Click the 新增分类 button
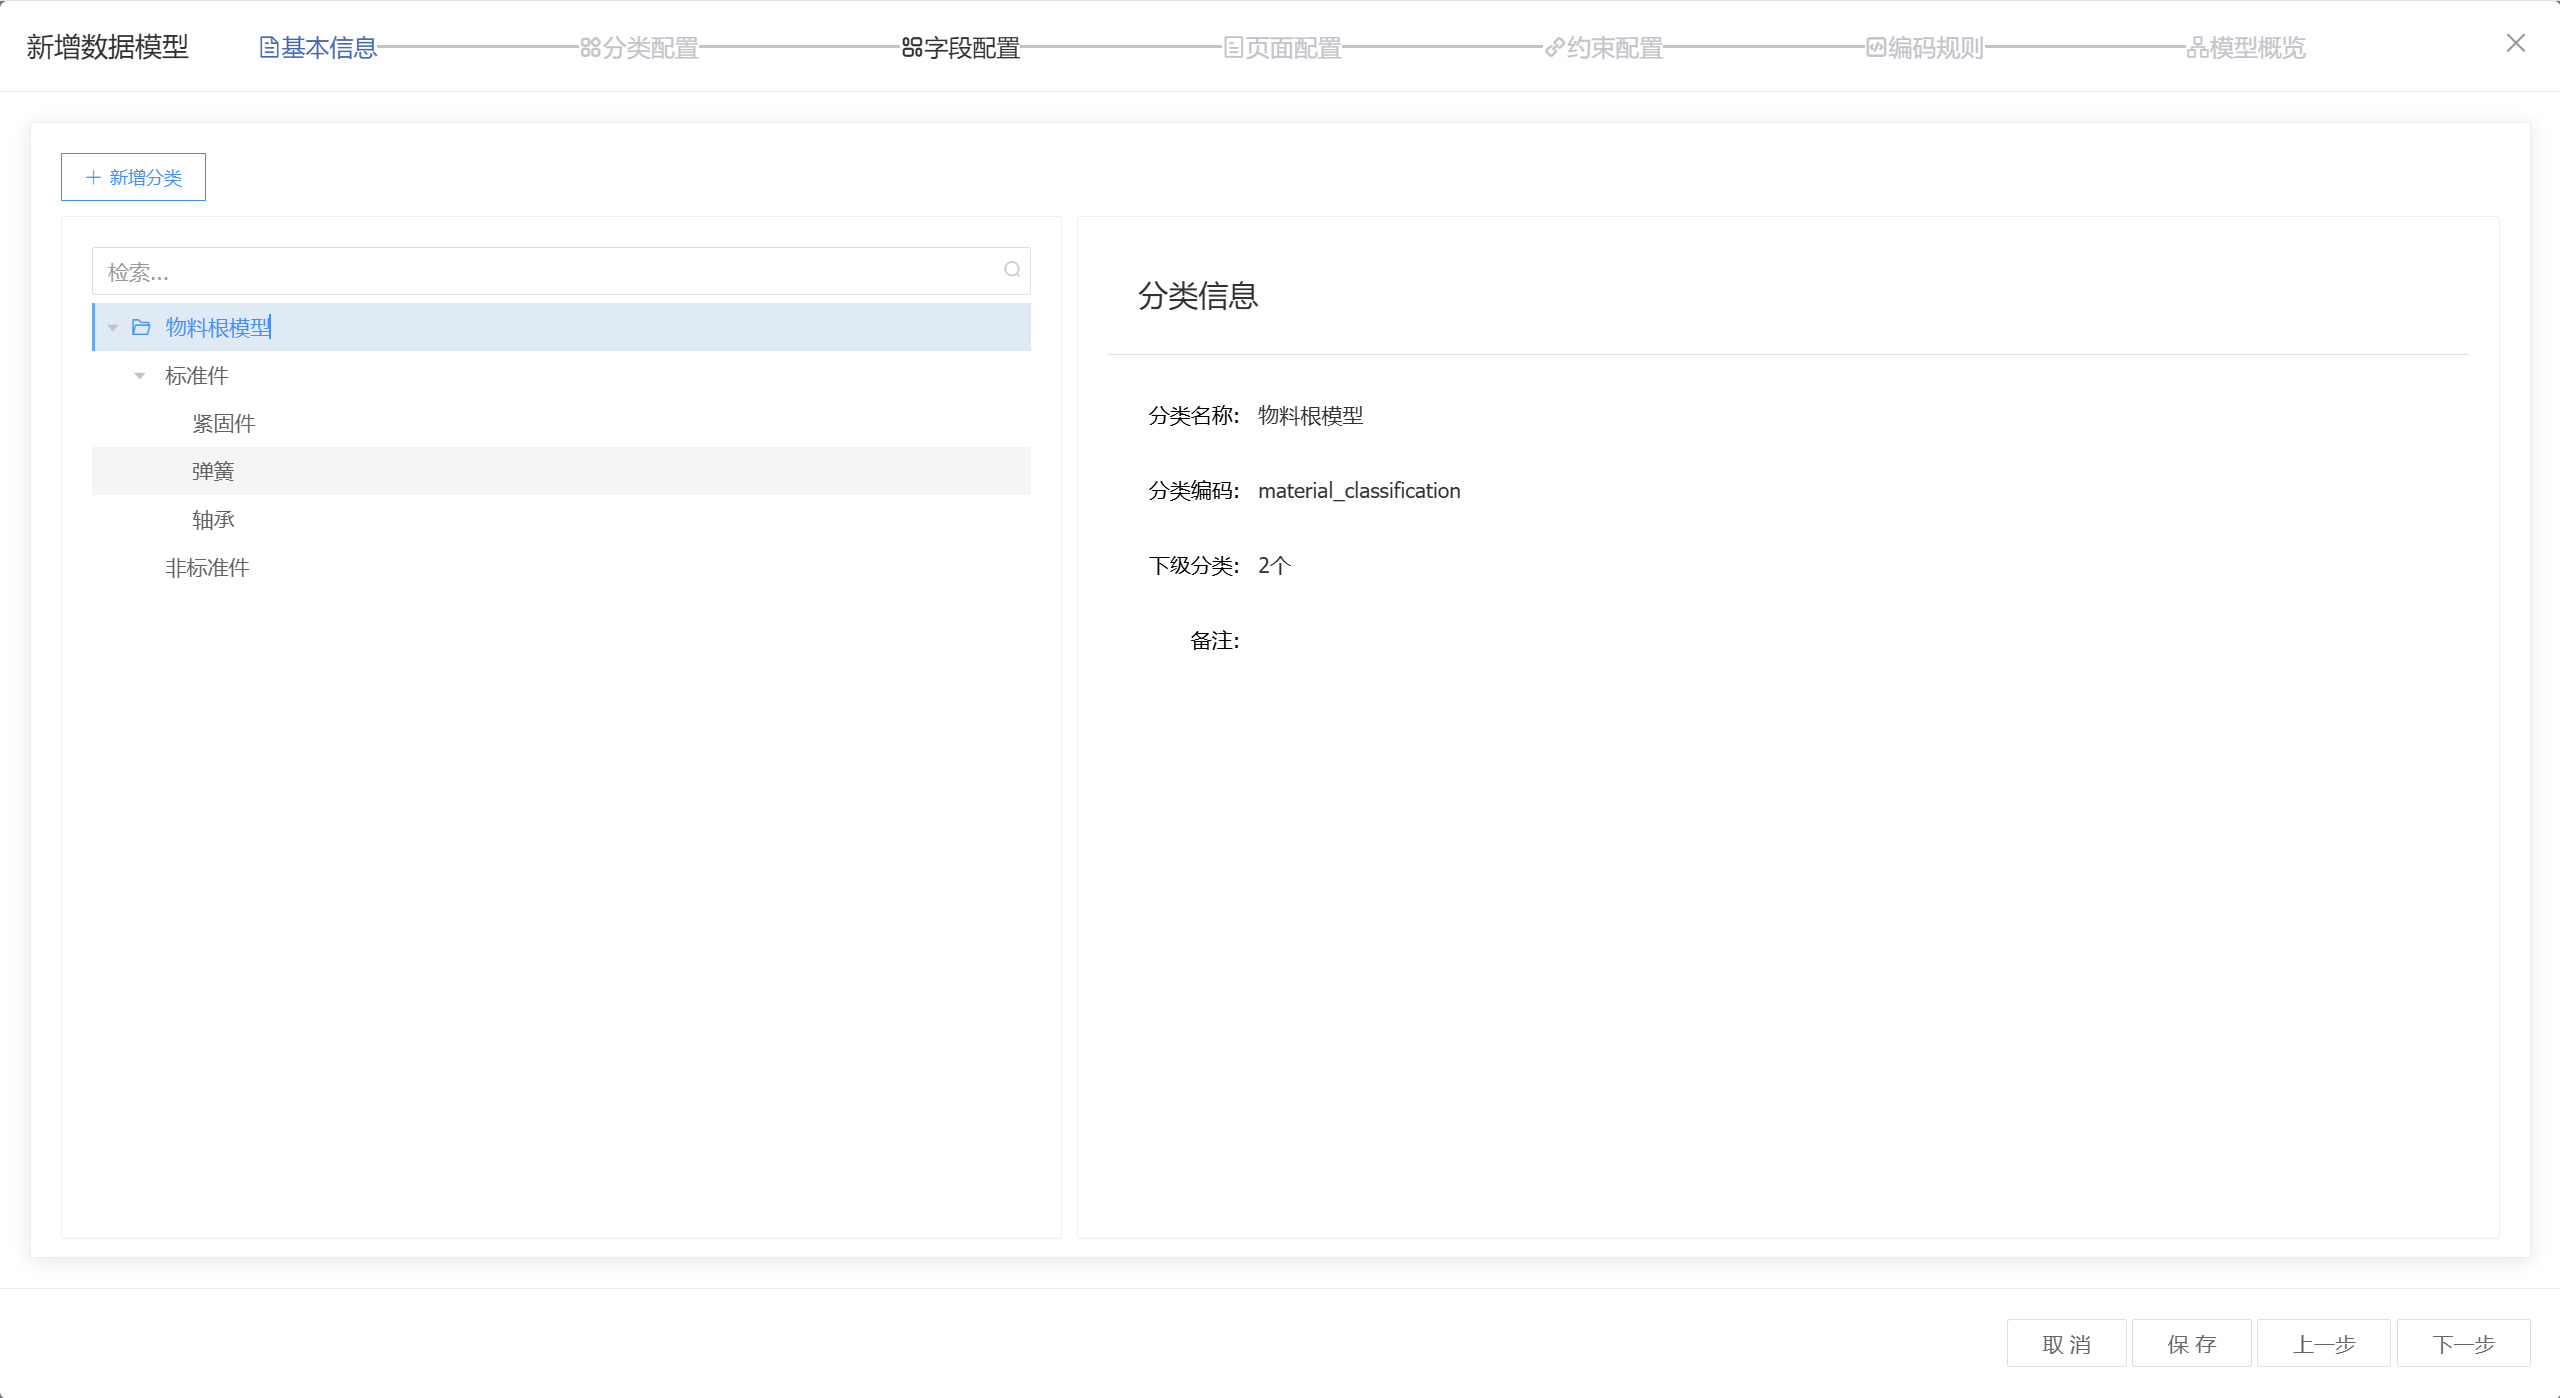This screenshot has height=1398, width=2560. click(133, 177)
